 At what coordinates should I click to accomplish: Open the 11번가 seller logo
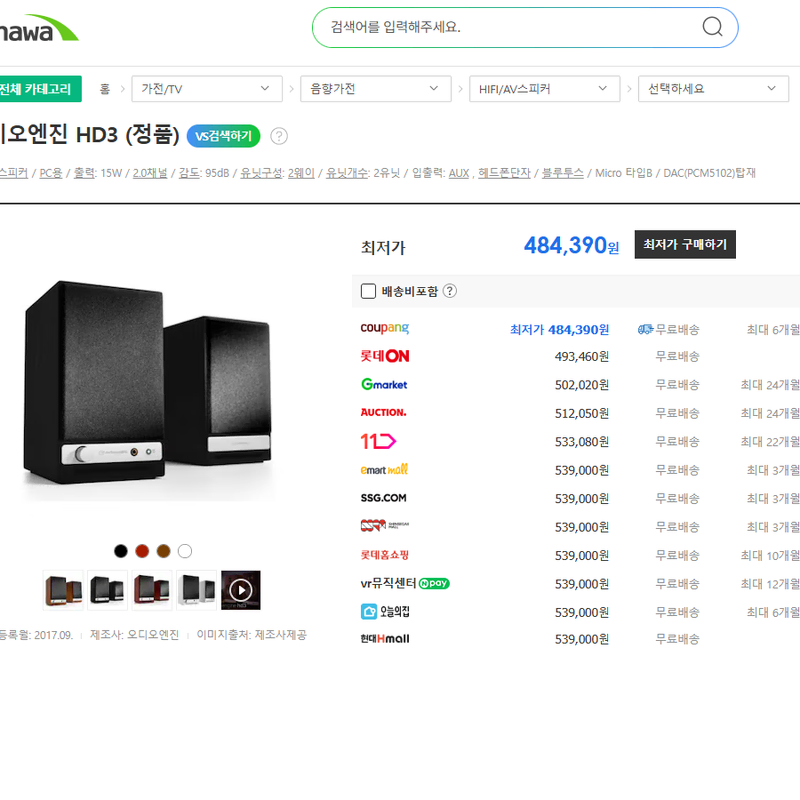(378, 441)
